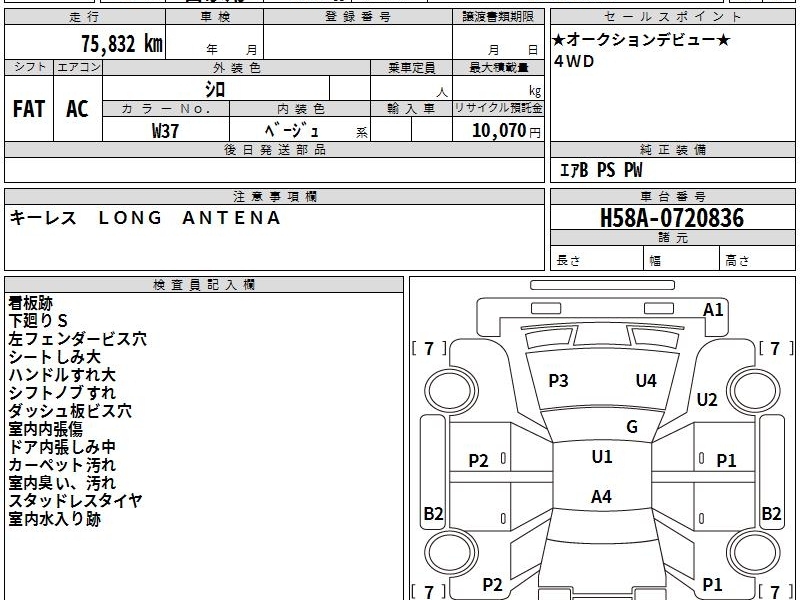Click the P3 mark on the diagram
The height and width of the screenshot is (600, 800).
[558, 381]
